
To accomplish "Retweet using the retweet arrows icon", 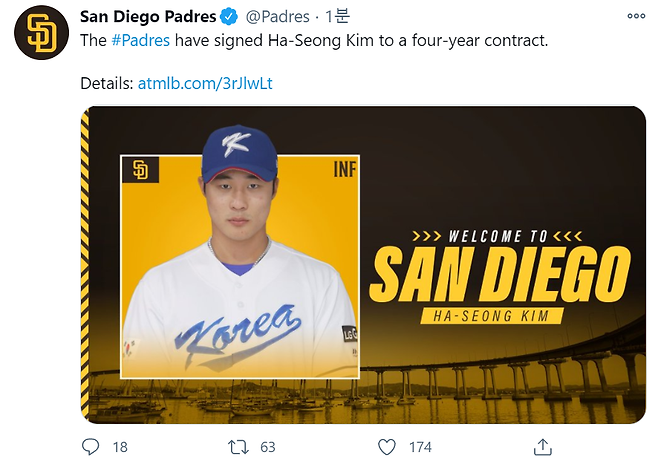I will click(239, 446).
